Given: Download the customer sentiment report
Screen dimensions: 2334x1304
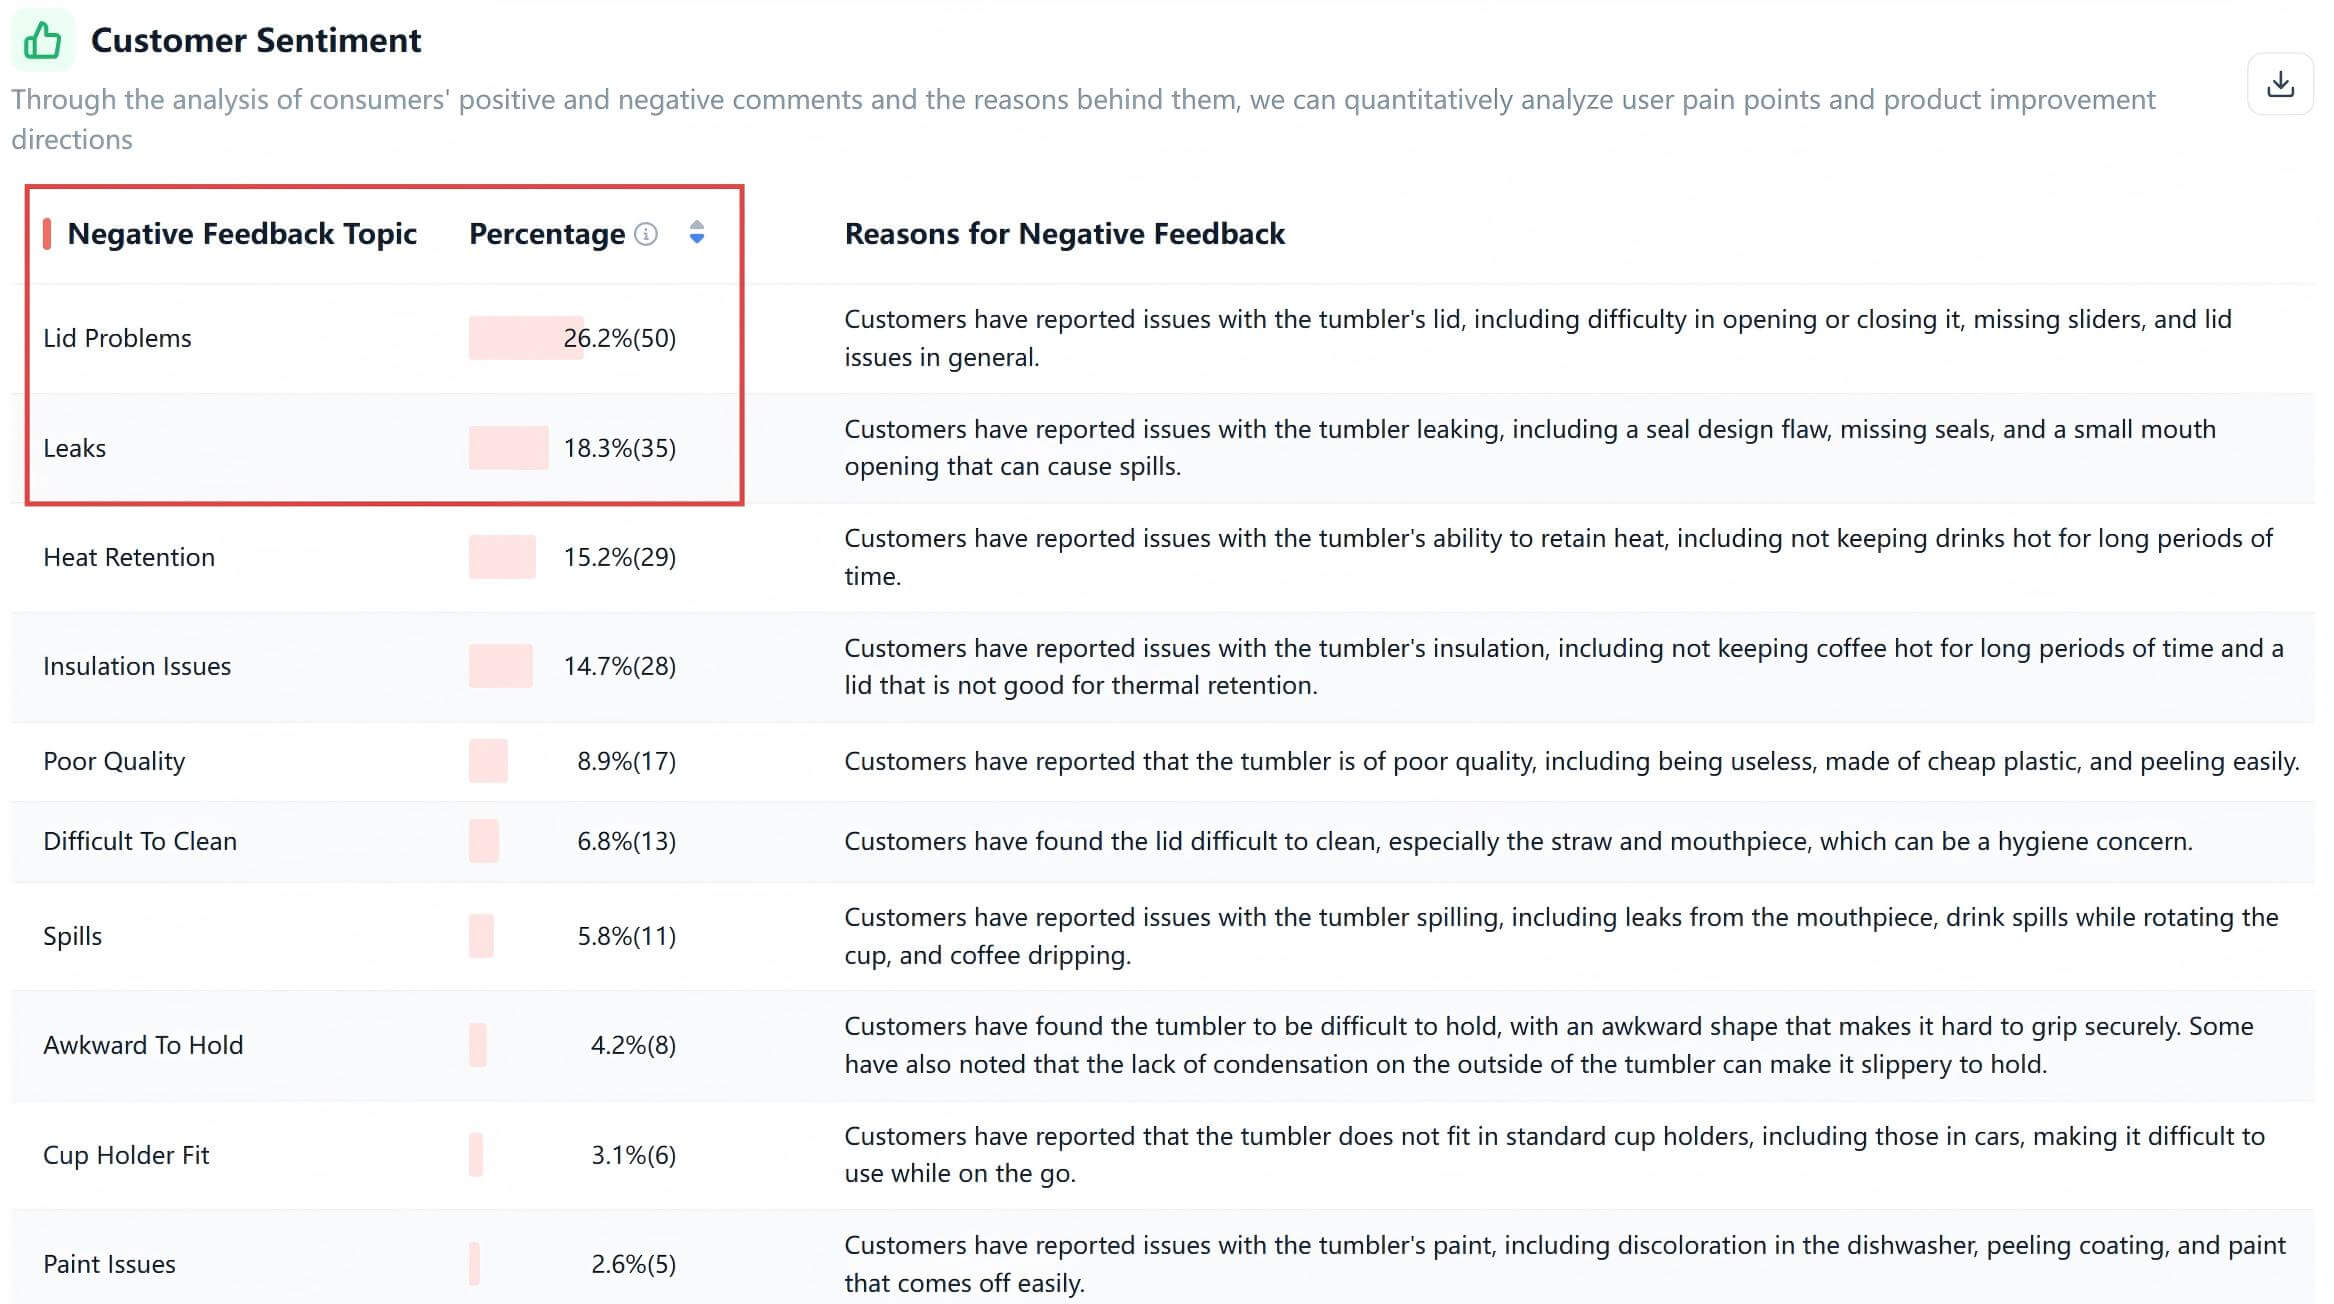Looking at the screenshot, I should click(2280, 84).
